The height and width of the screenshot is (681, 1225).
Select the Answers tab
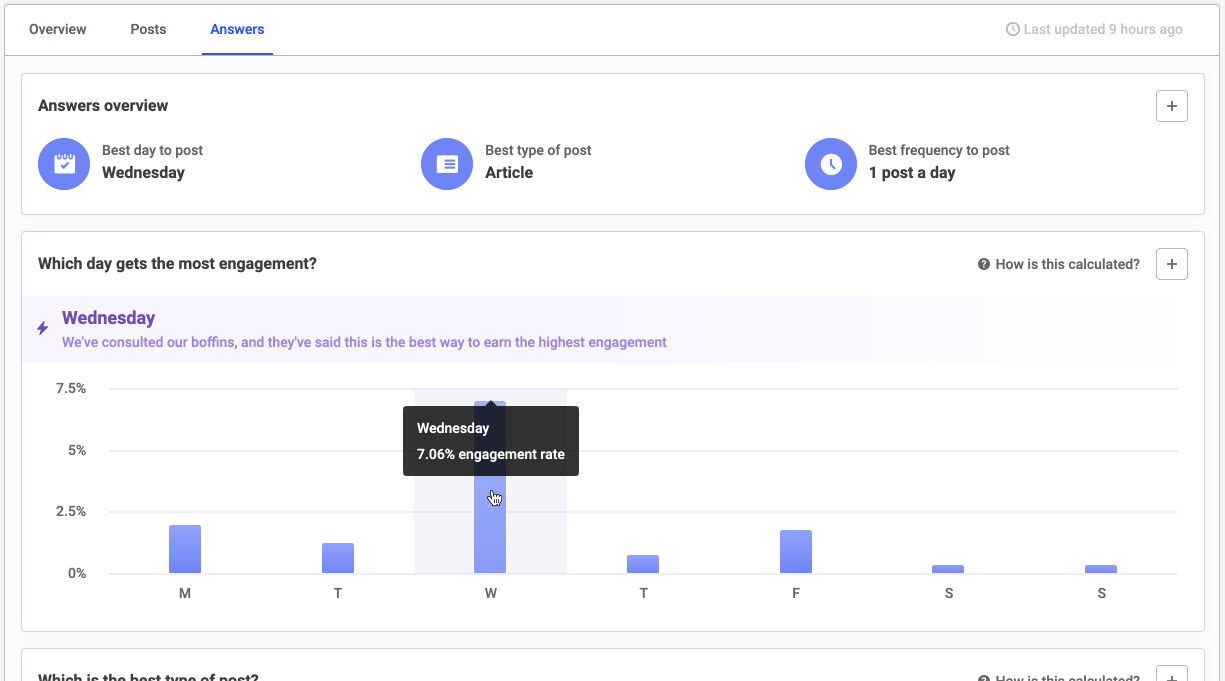click(x=237, y=29)
